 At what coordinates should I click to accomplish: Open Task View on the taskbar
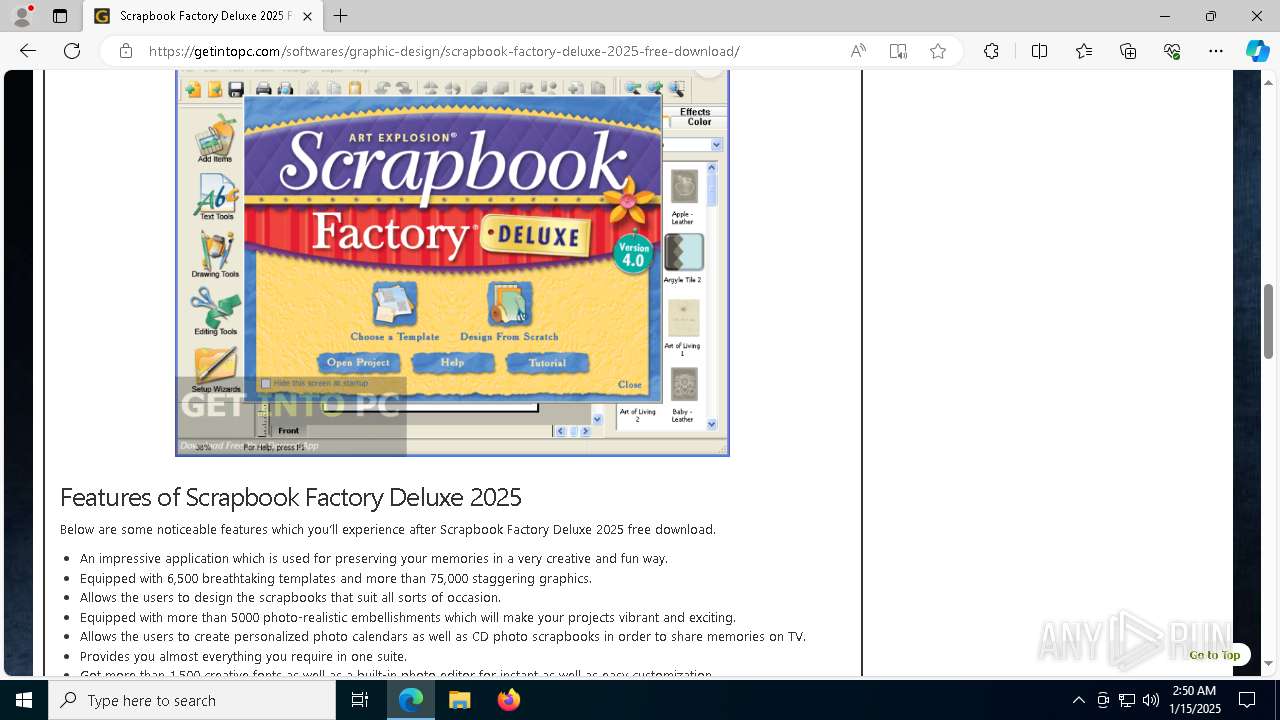click(x=360, y=700)
